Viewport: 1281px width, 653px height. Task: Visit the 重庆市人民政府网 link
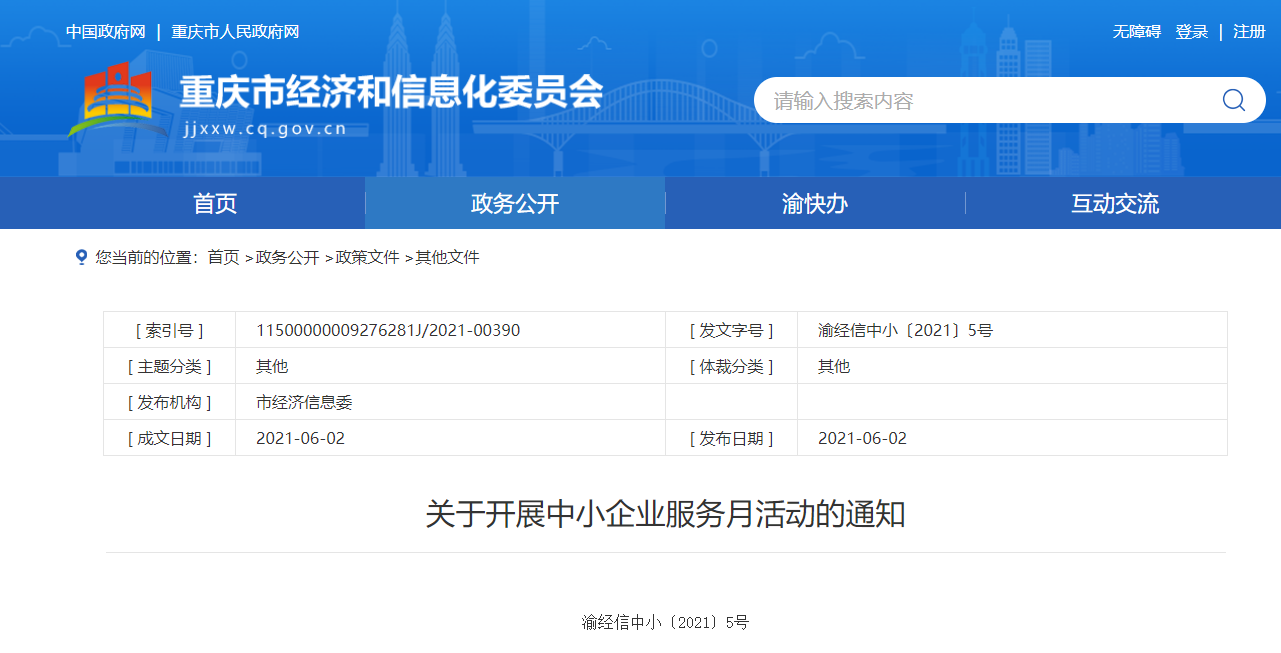click(235, 32)
